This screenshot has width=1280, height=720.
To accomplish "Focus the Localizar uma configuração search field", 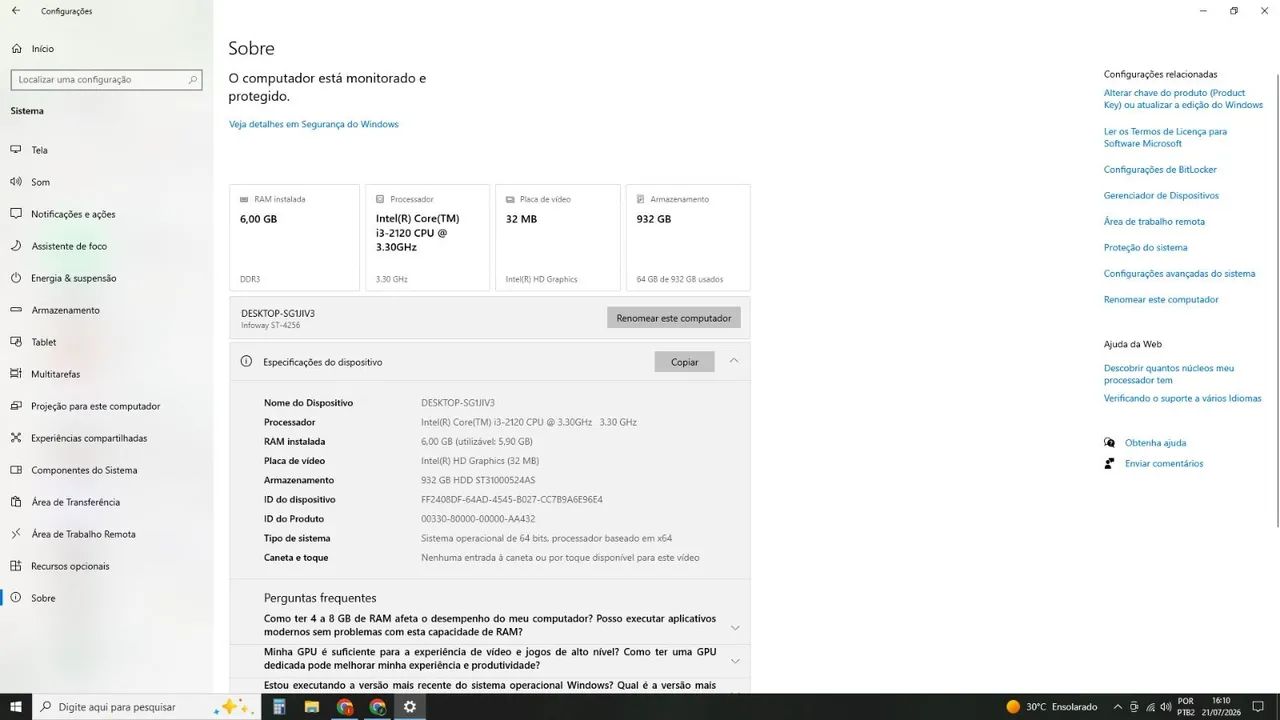I will click(x=106, y=80).
